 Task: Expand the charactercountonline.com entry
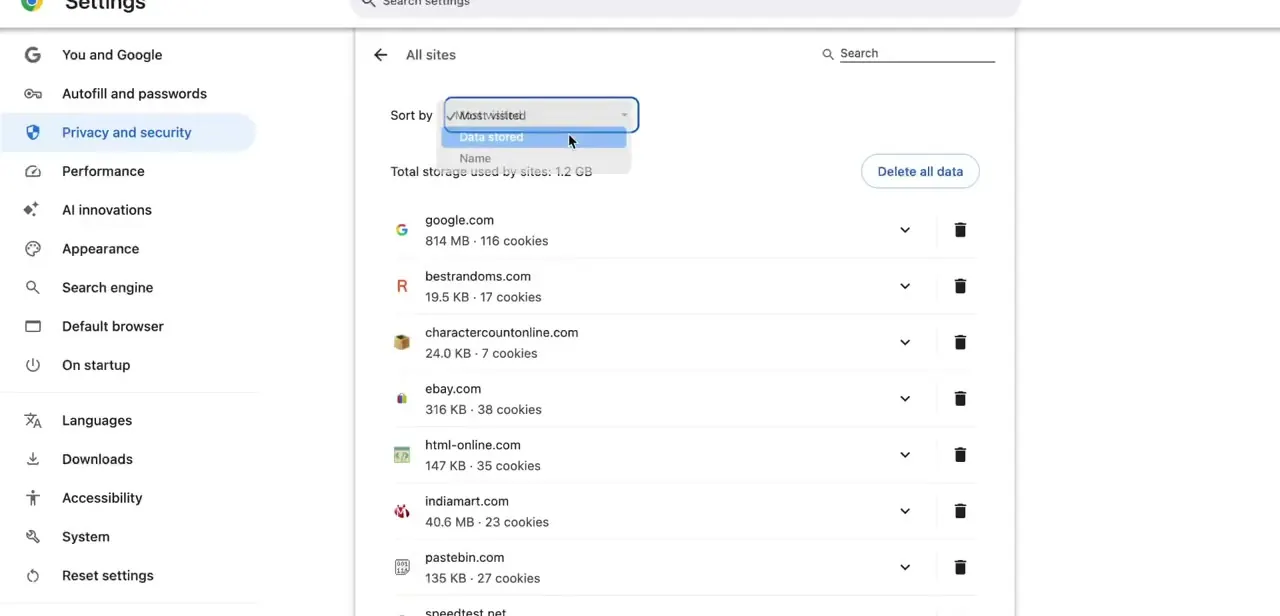pos(905,342)
